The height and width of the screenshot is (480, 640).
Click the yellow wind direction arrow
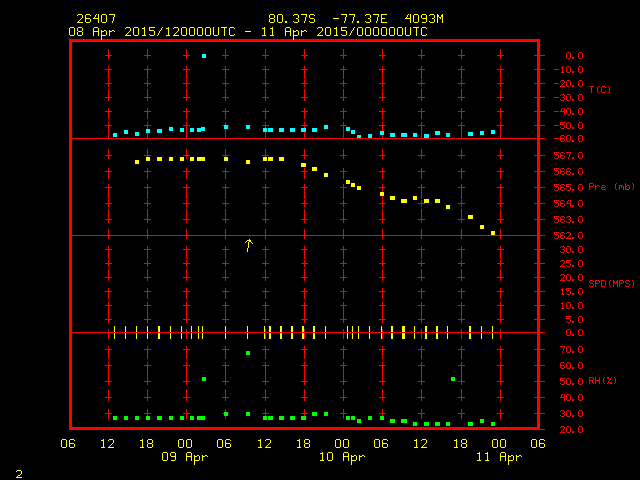click(x=249, y=245)
